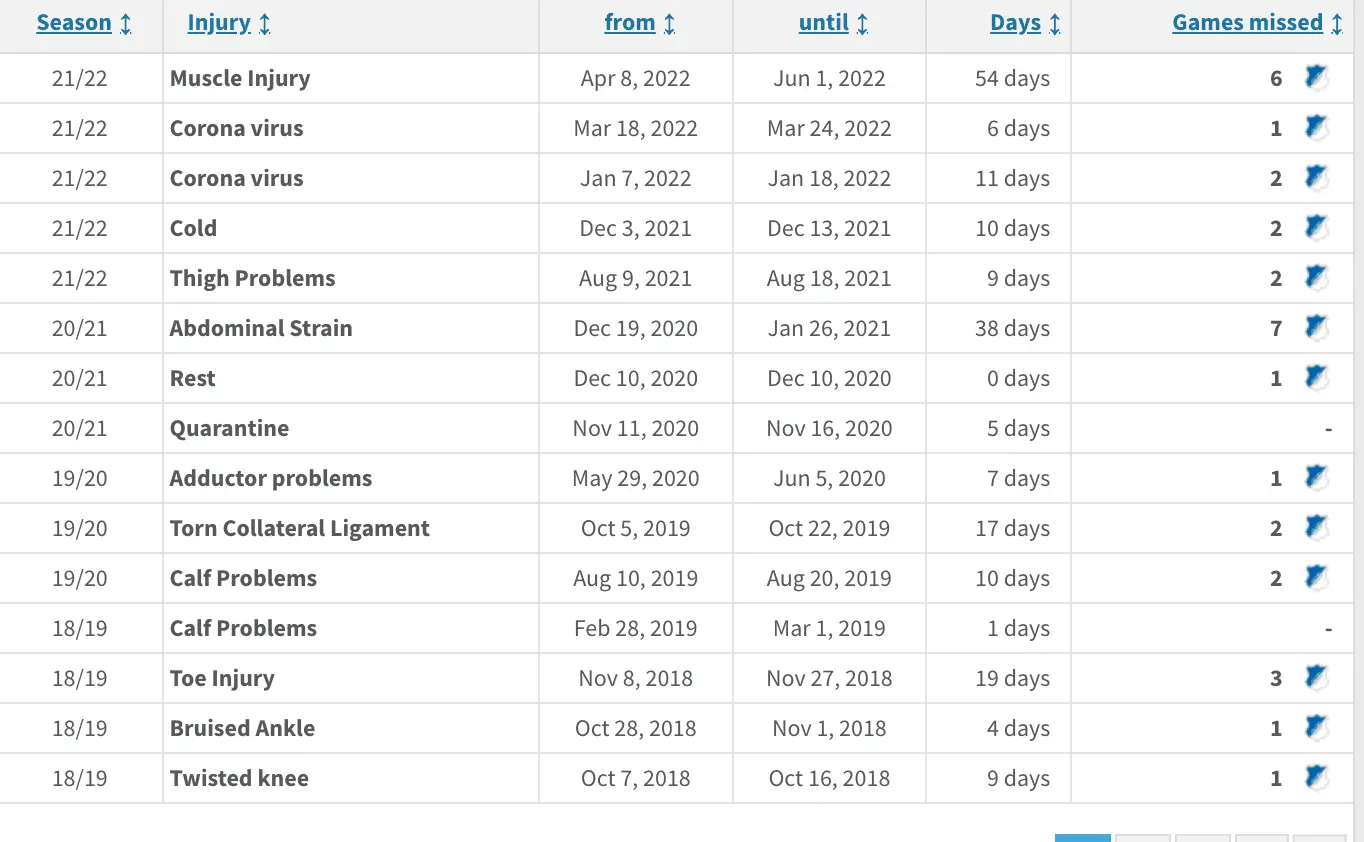
Task: Select the club crest in the Bruised Ankle row
Action: (x=1316, y=728)
